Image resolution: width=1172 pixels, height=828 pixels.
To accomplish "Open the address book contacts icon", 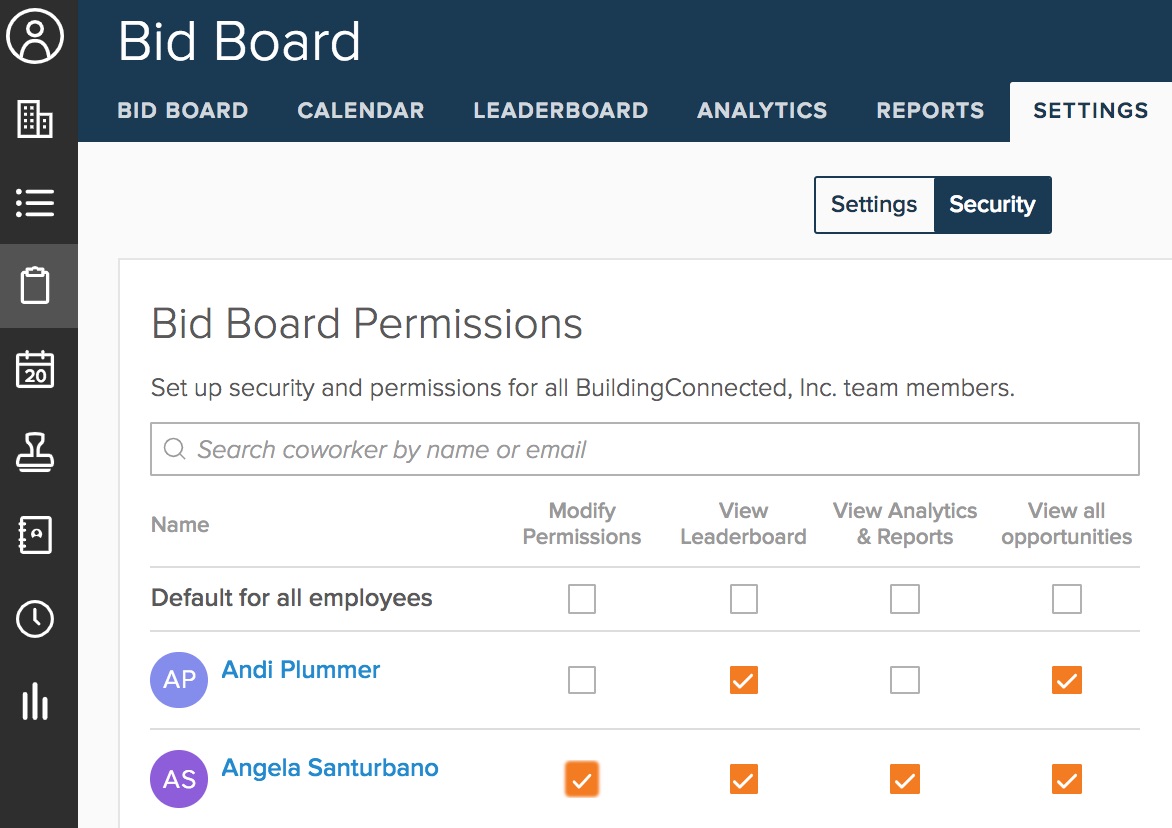I will [36, 536].
